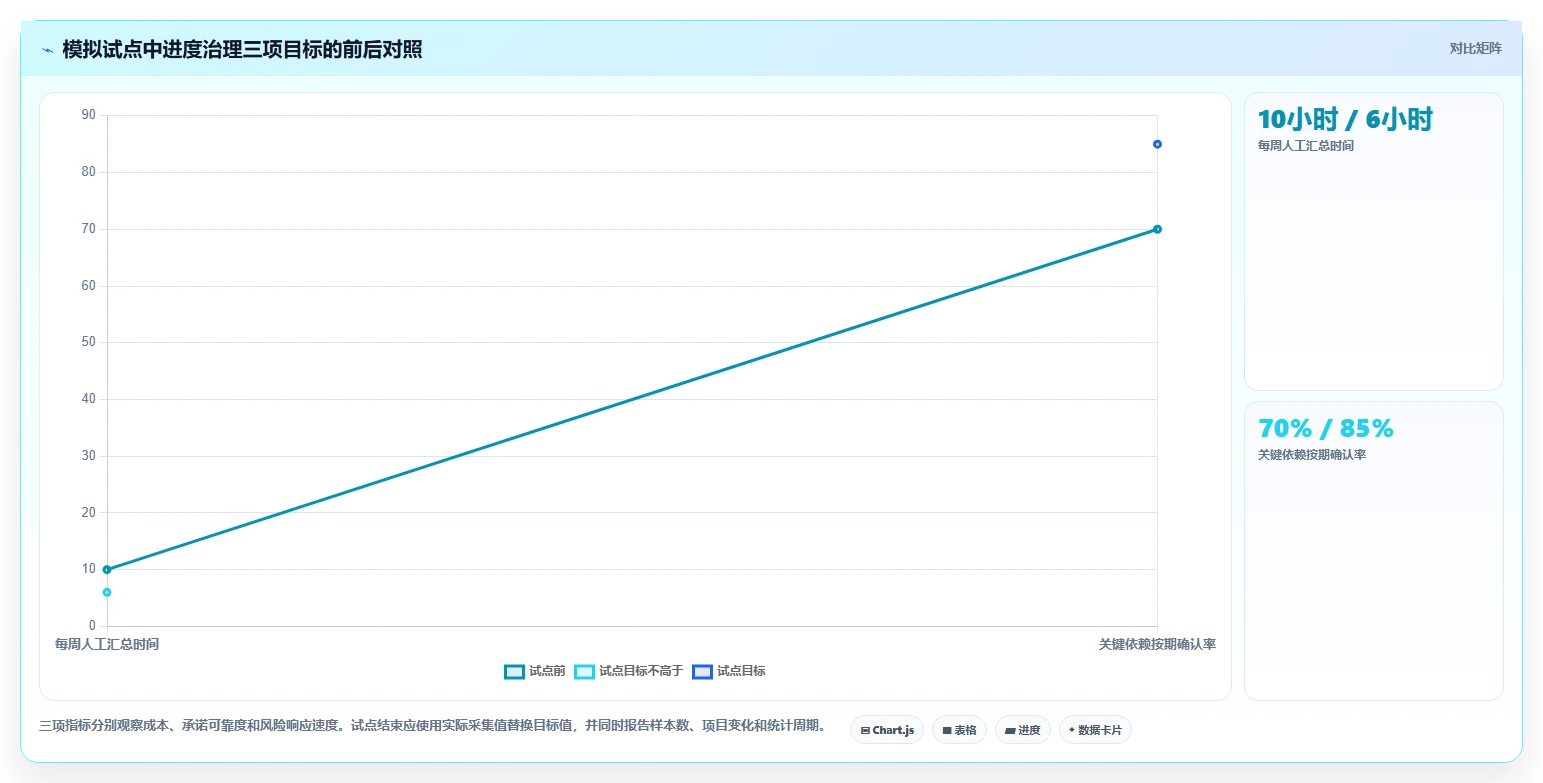This screenshot has width=1543, height=783.
Task: Click the 试点目标不高于 cyan legend swatch
Action: click(584, 672)
